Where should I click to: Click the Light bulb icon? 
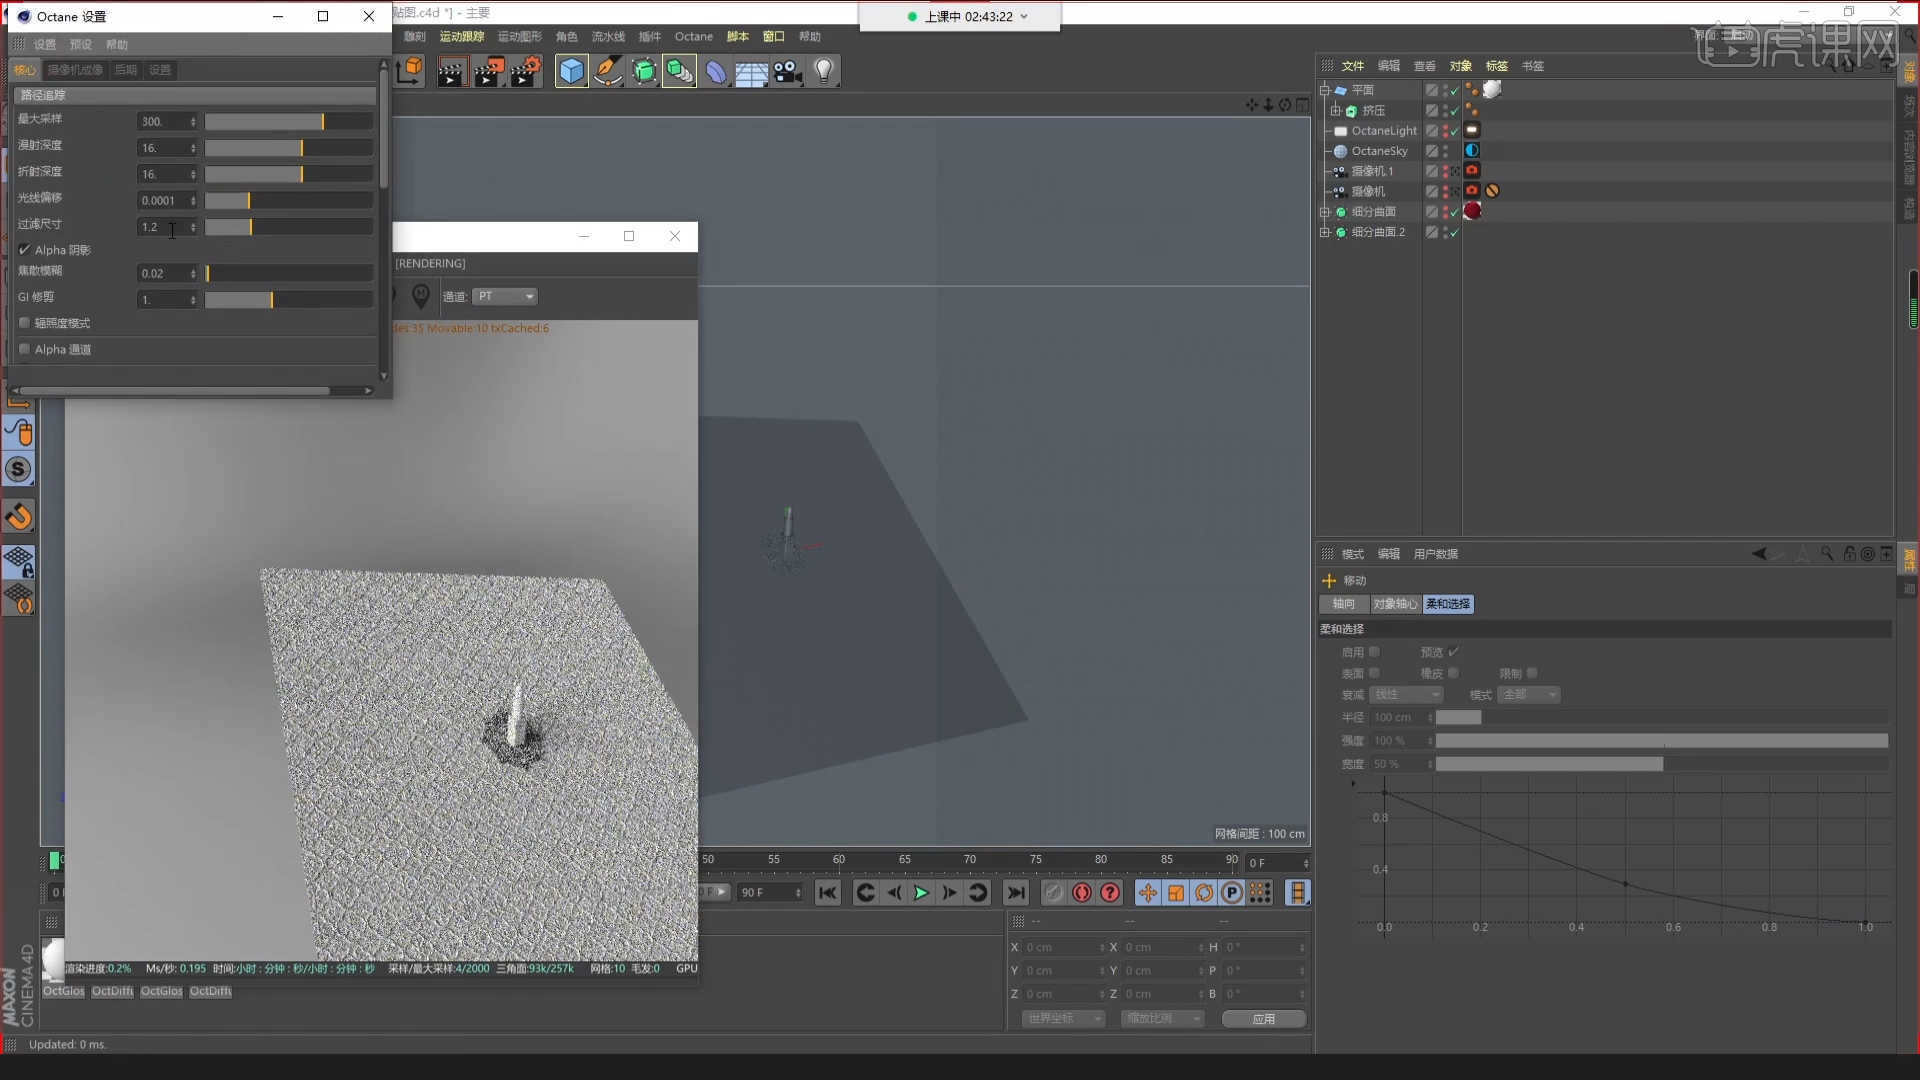coord(823,72)
